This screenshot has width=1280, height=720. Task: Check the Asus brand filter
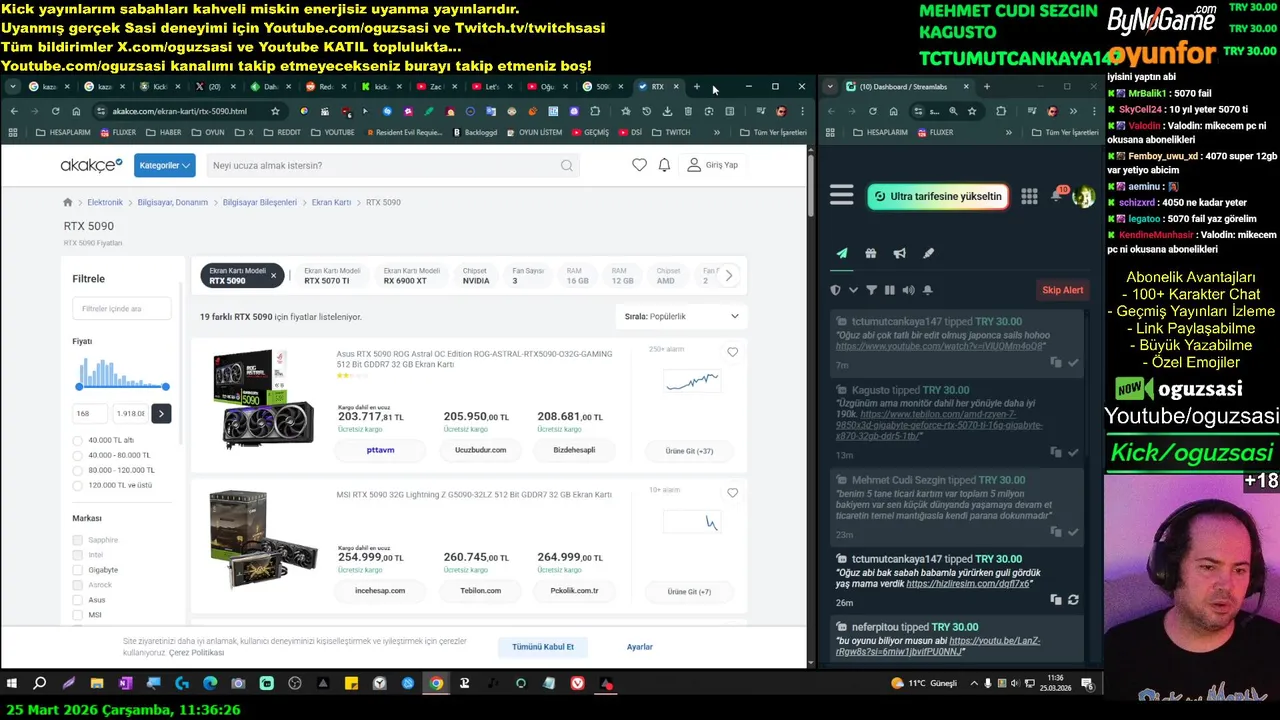click(78, 600)
